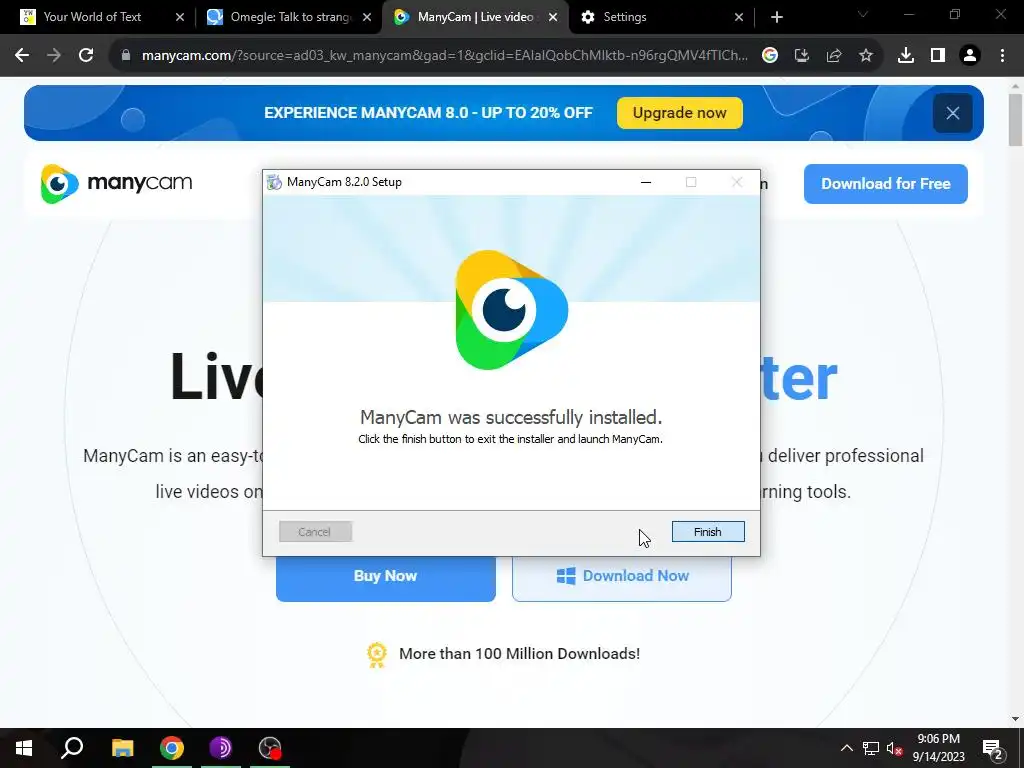The width and height of the screenshot is (1024, 768).
Task: Open the Chrome downloads icon
Action: pos(906,56)
